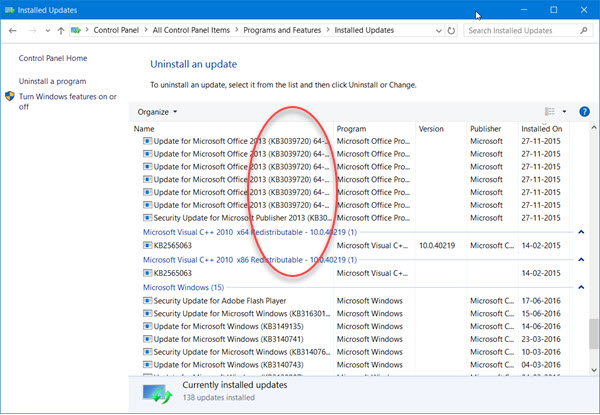Click Microsoft Visual C++ 2010 x86 group header
Screen dimensions: 600x415
[x=250, y=260]
